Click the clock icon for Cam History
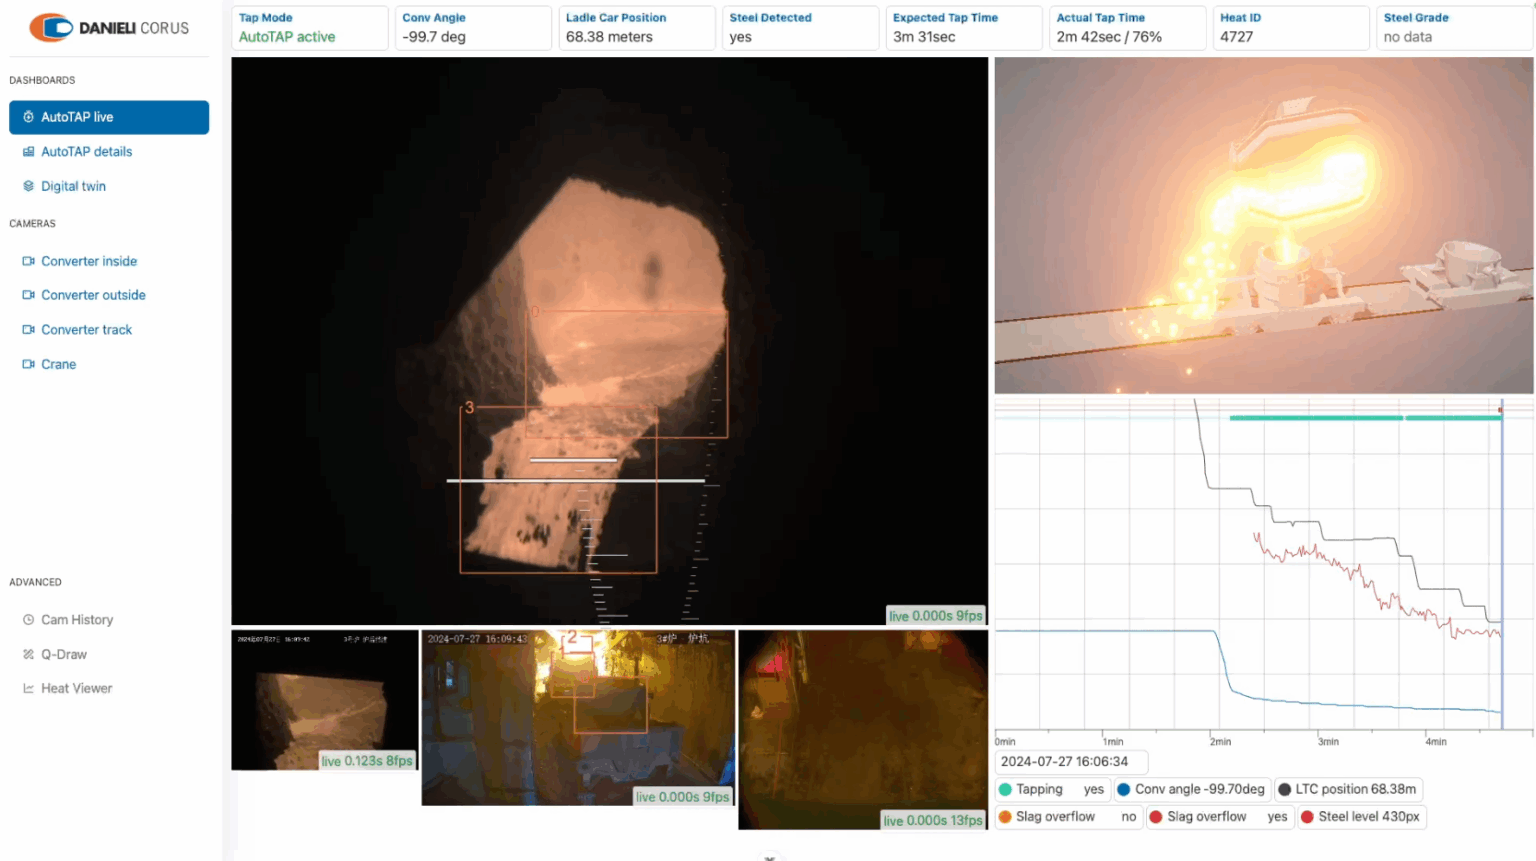The width and height of the screenshot is (1536, 861). pyautogui.click(x=28, y=620)
